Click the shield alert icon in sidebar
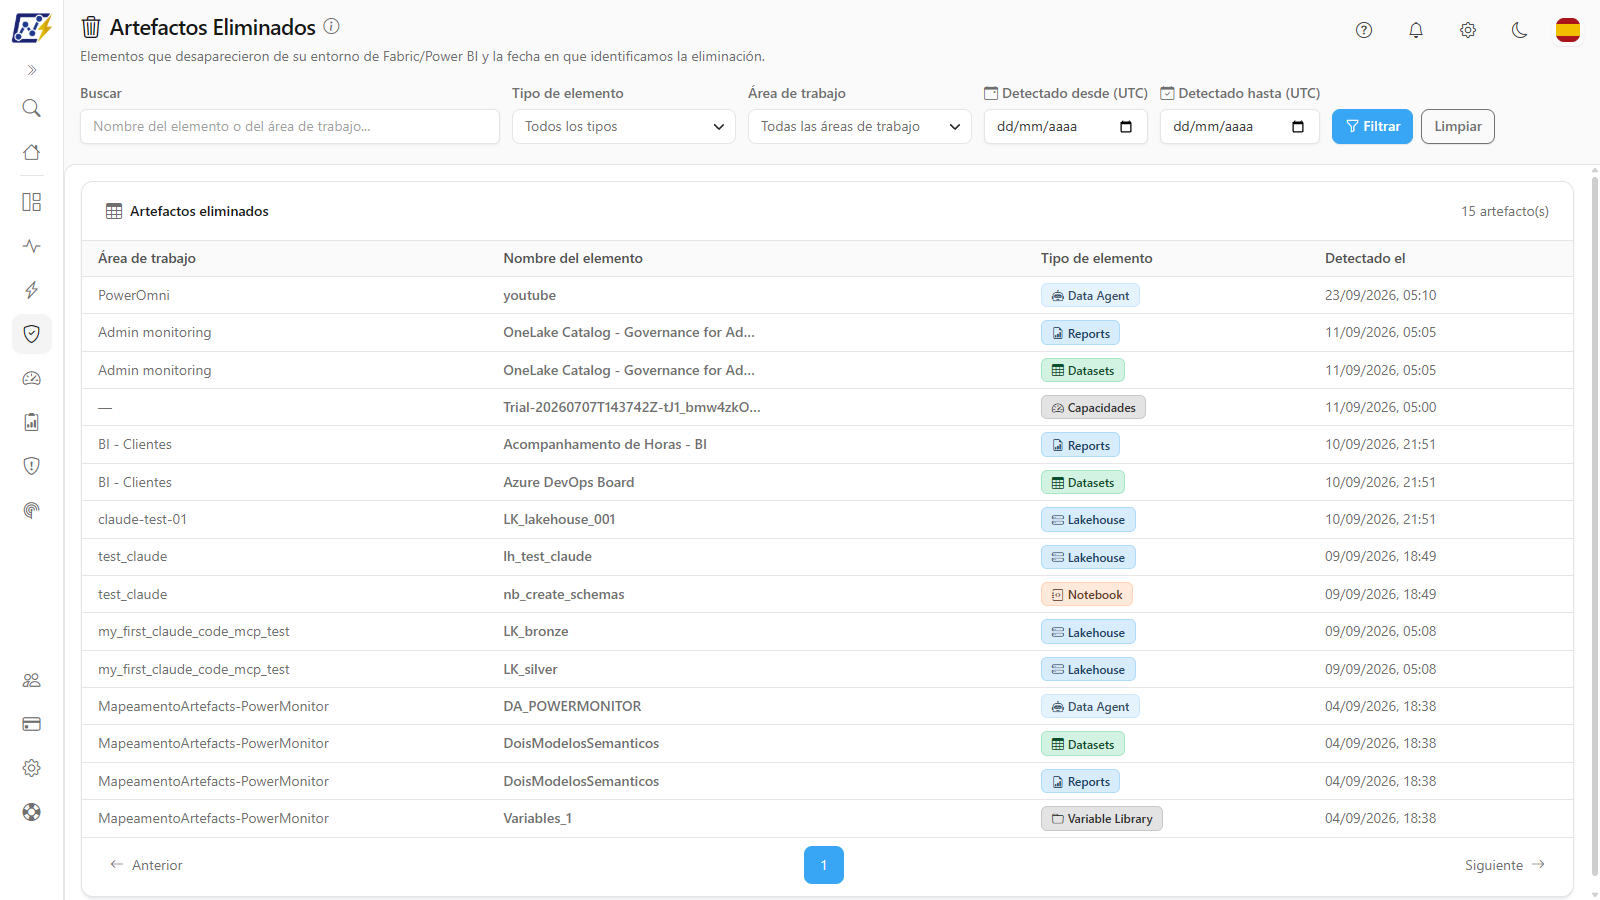The image size is (1600, 900). pyautogui.click(x=32, y=466)
